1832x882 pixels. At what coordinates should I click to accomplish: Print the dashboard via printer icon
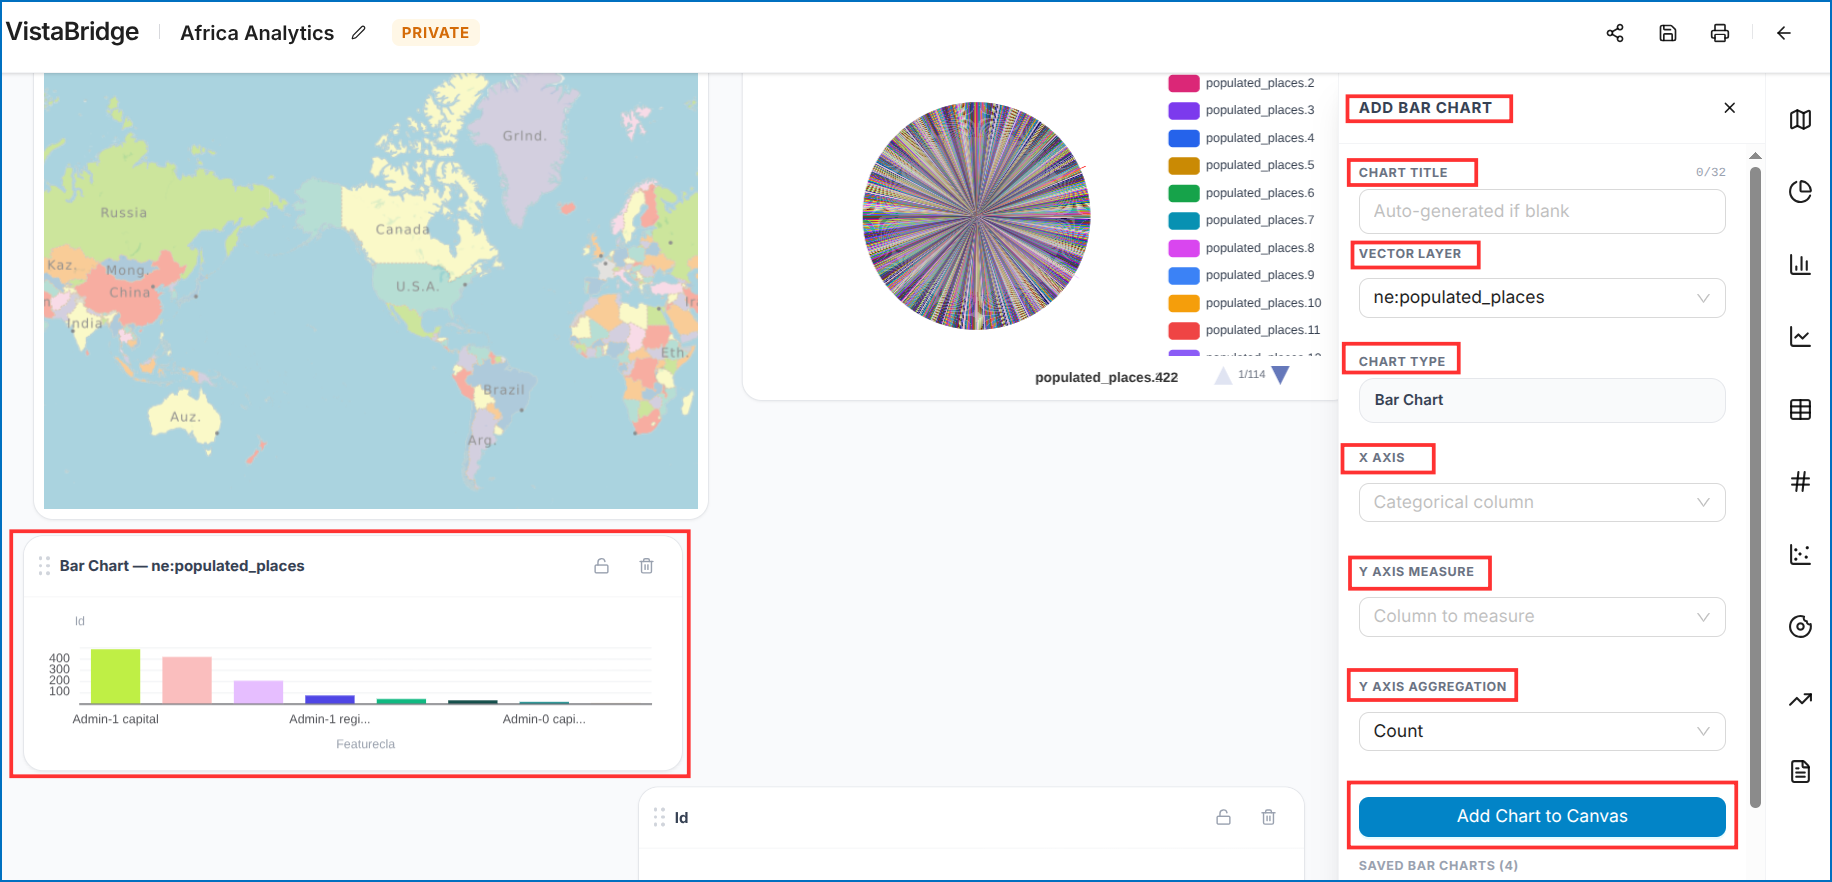tap(1720, 33)
